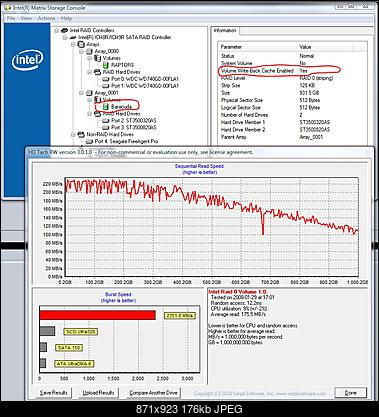Screen dimensions: 379x417
Task: Select the Non-RAID Hard Drives label
Action: [110, 135]
